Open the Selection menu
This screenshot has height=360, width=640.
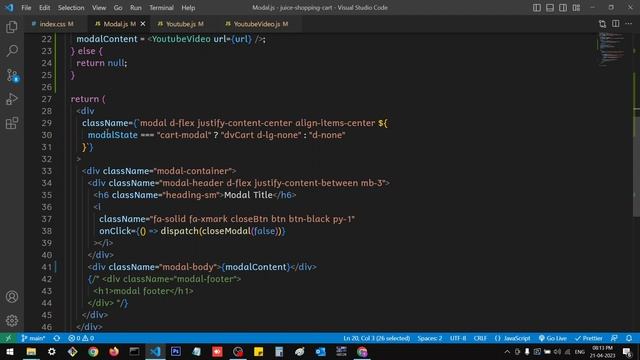point(71,8)
